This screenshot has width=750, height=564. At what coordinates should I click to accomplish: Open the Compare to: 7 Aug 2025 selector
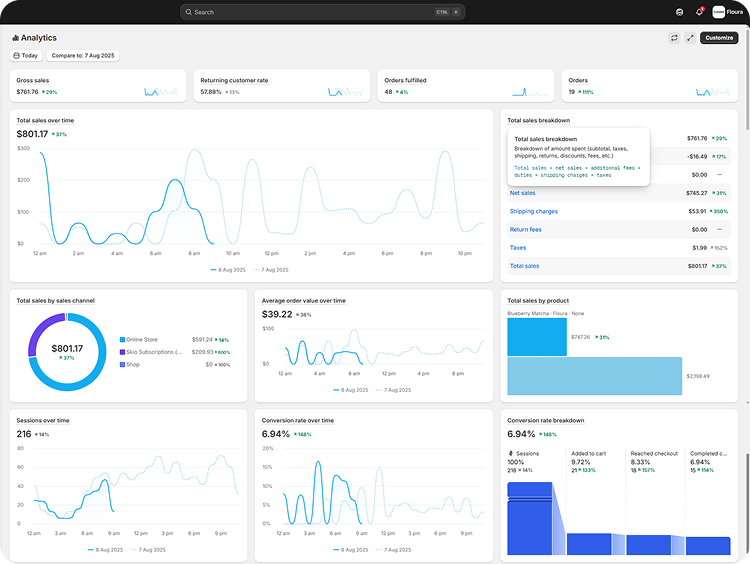83,55
